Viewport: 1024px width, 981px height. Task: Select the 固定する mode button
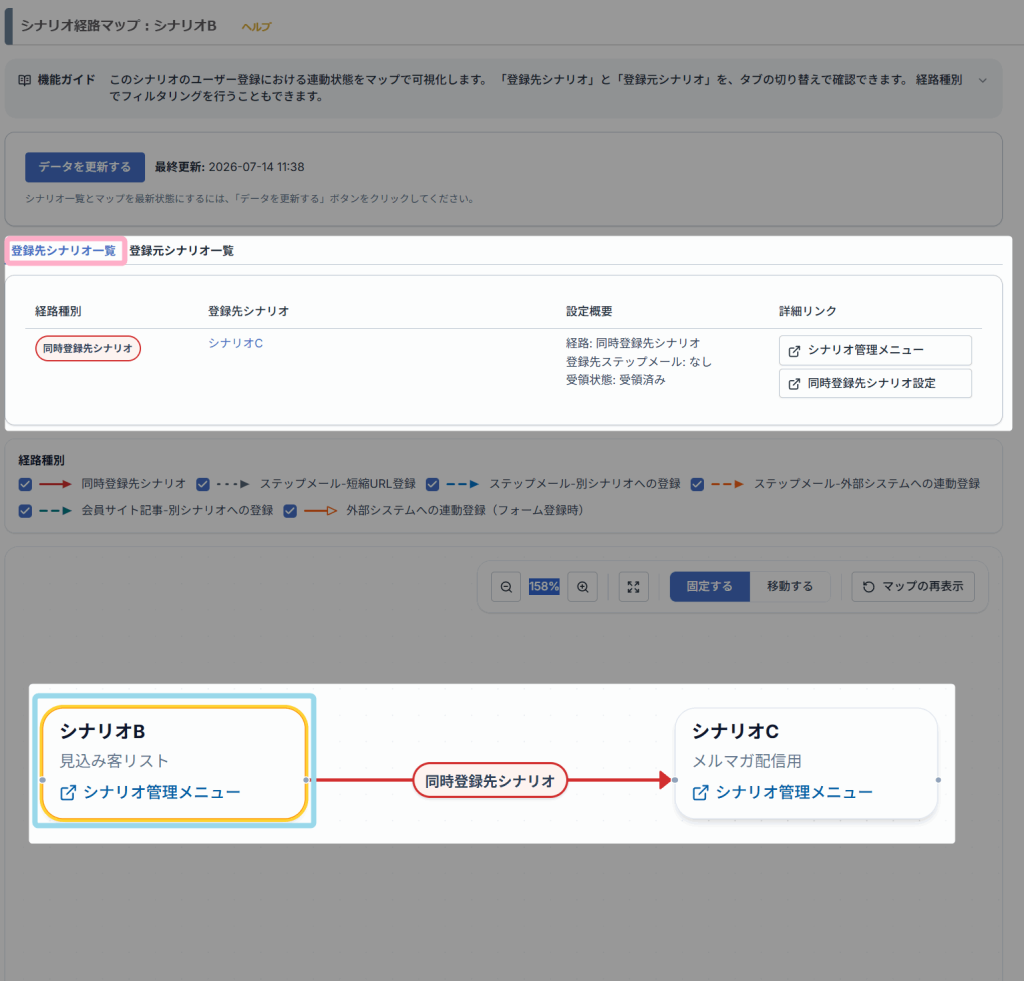pyautogui.click(x=710, y=587)
